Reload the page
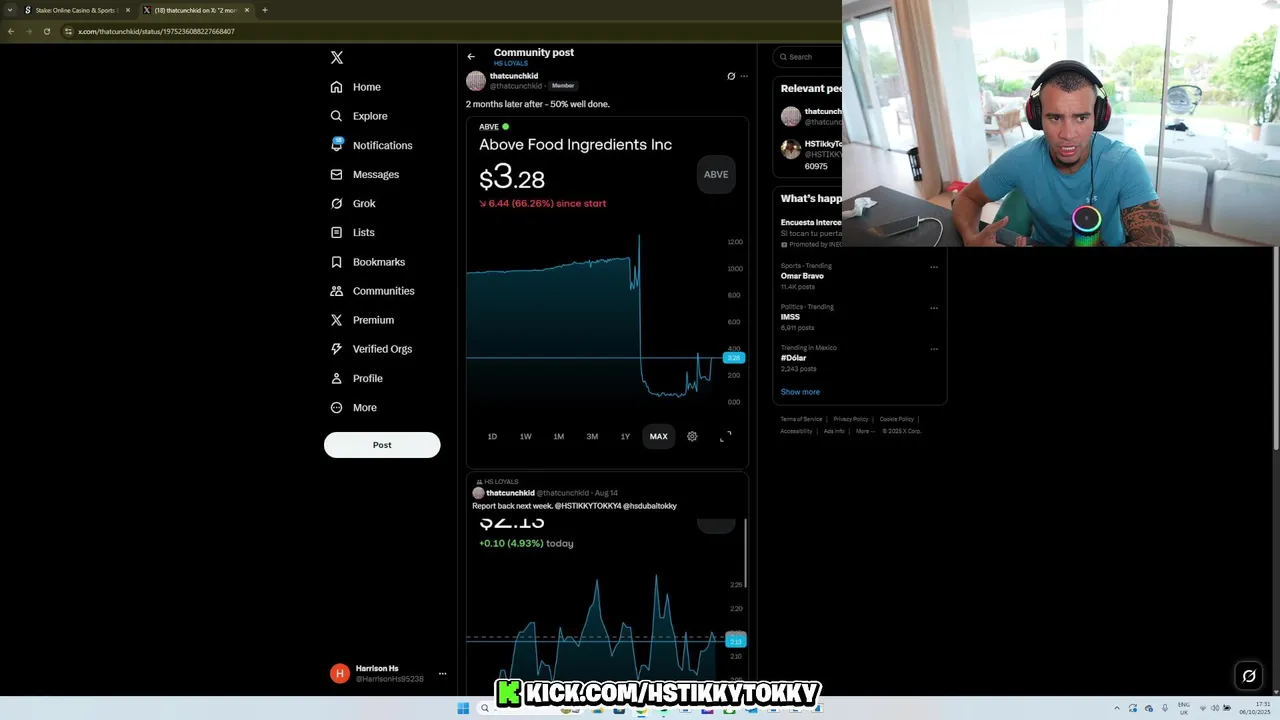The height and width of the screenshot is (720, 1280). (x=46, y=31)
